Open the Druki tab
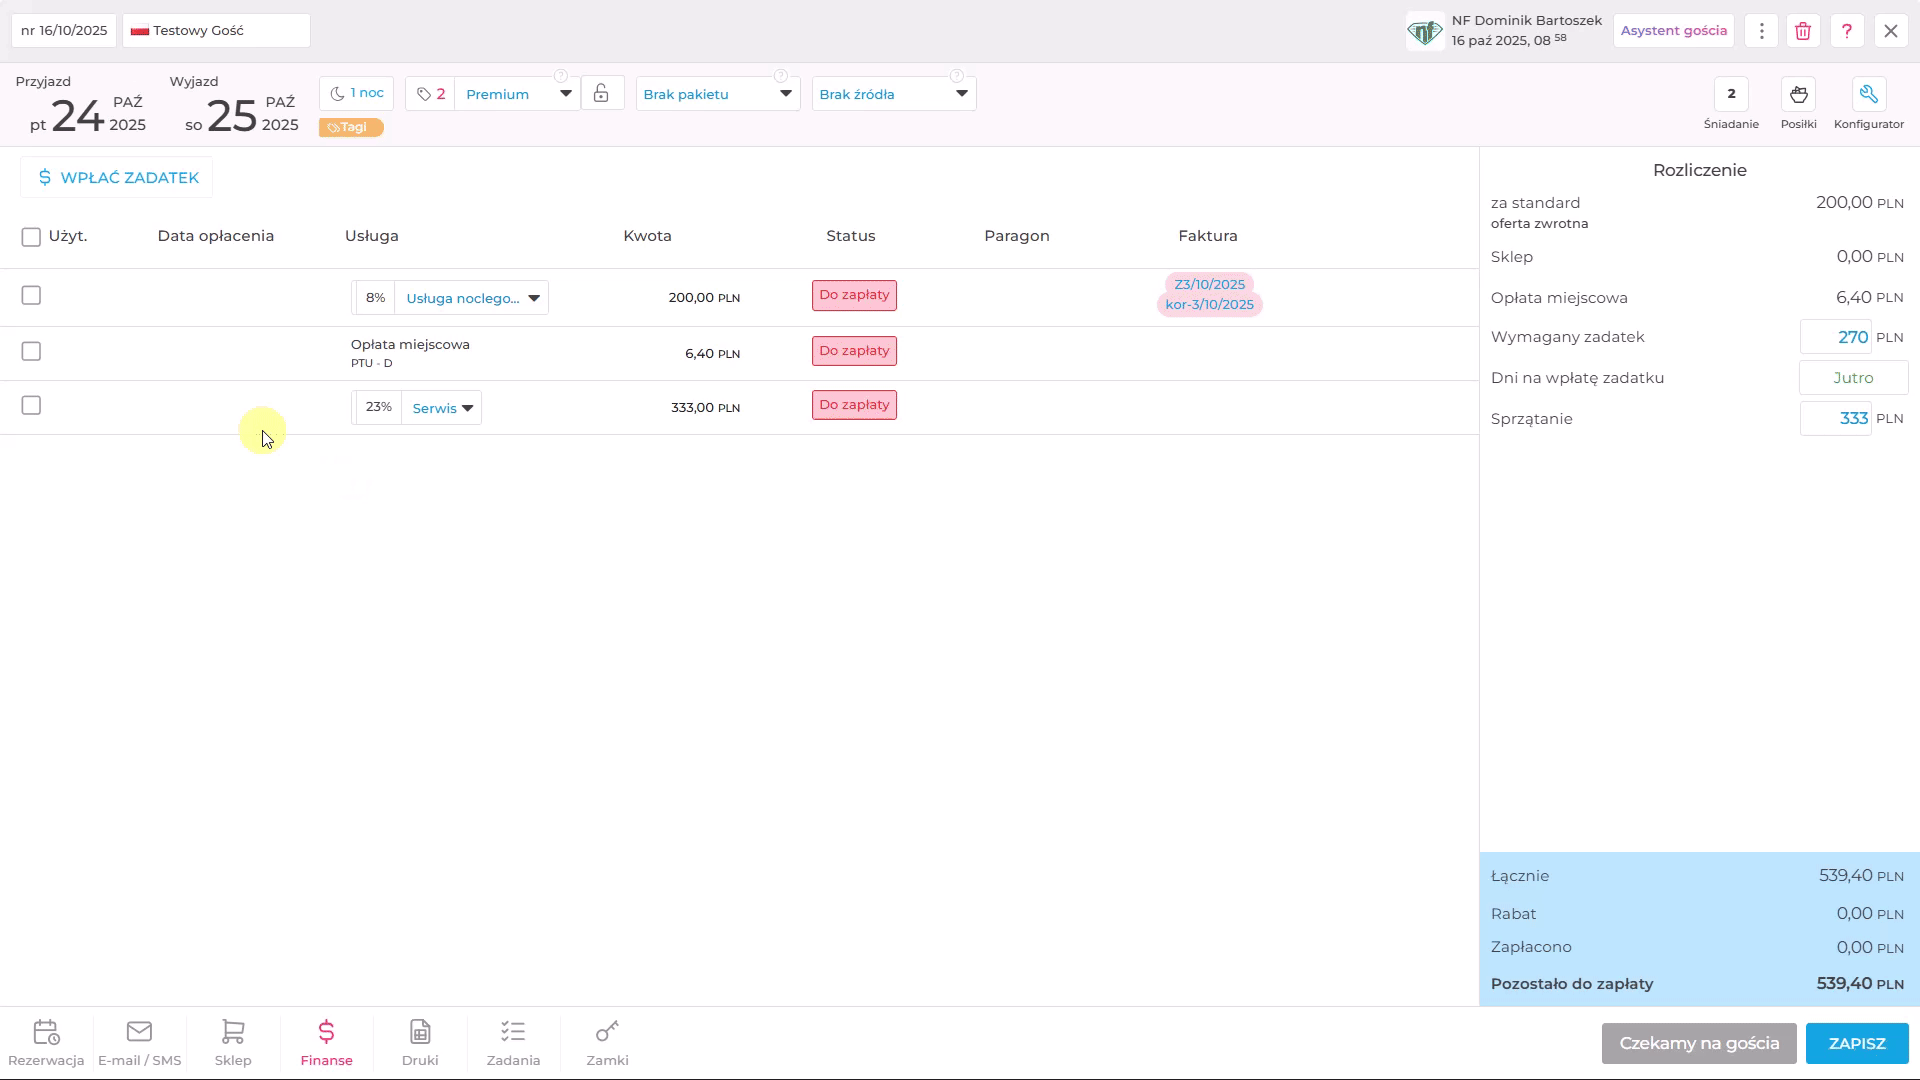The image size is (1920, 1080). [x=420, y=1043]
